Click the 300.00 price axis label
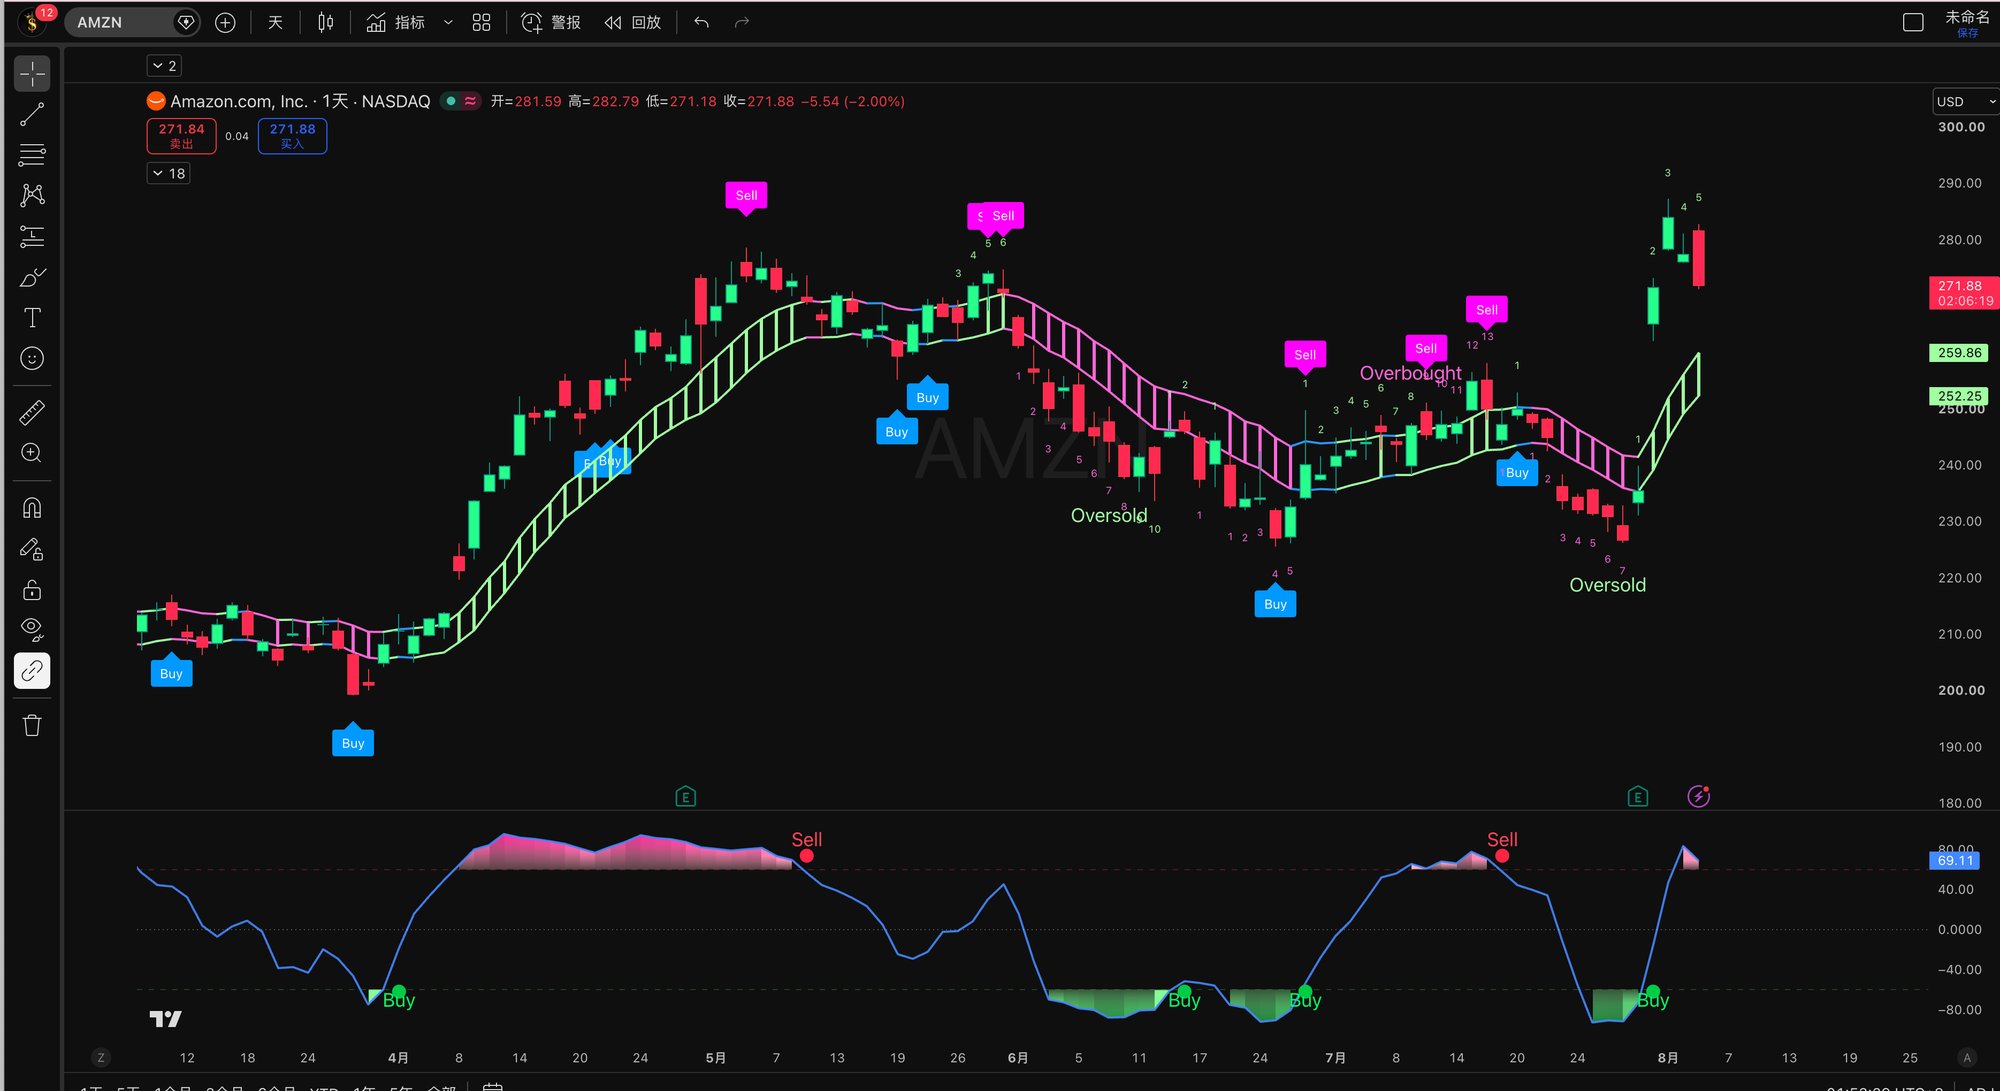Viewport: 2000px width, 1091px height. click(x=1961, y=127)
